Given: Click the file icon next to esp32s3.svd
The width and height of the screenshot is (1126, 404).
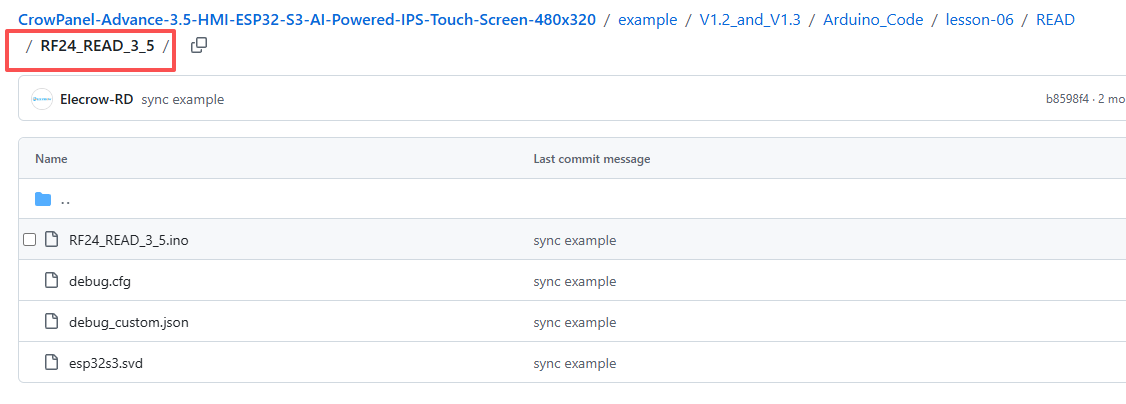Looking at the screenshot, I should 51,362.
